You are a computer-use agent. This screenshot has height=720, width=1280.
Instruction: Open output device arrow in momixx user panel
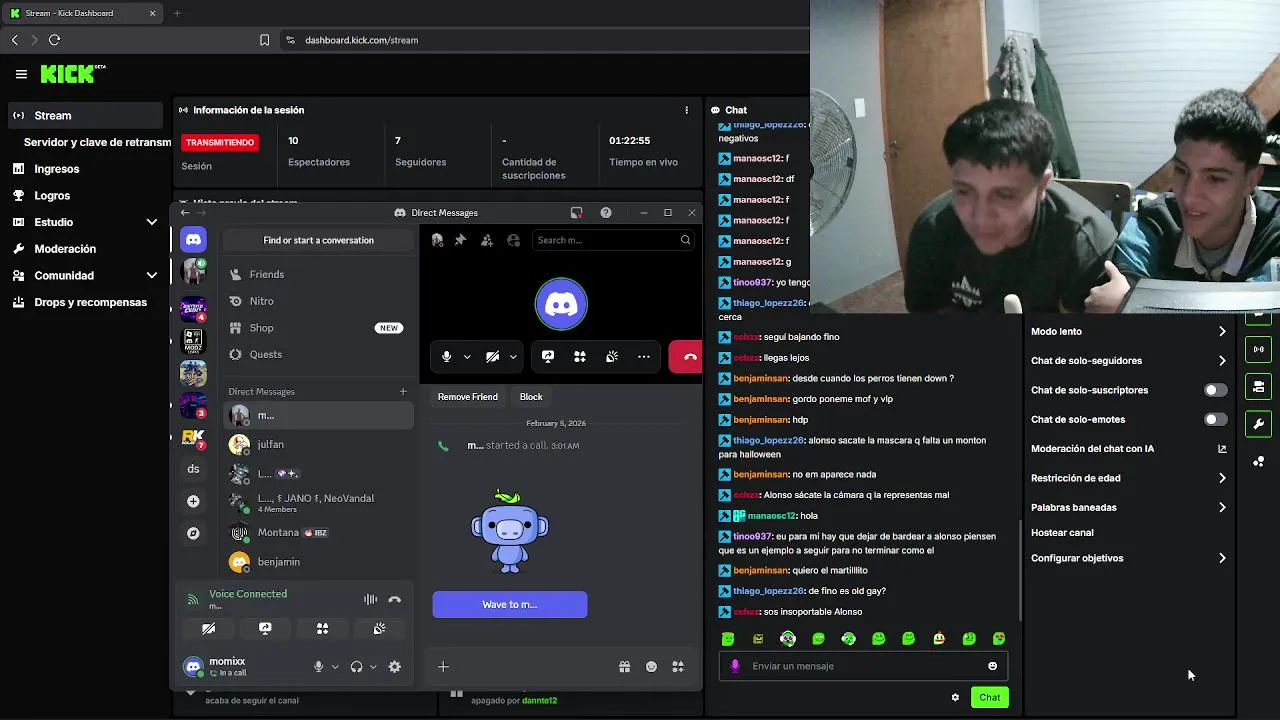click(x=373, y=667)
